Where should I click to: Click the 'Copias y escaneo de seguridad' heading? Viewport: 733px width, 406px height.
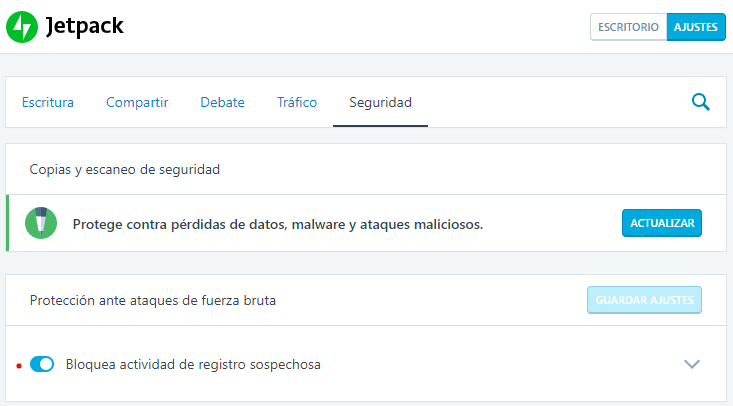coord(125,169)
